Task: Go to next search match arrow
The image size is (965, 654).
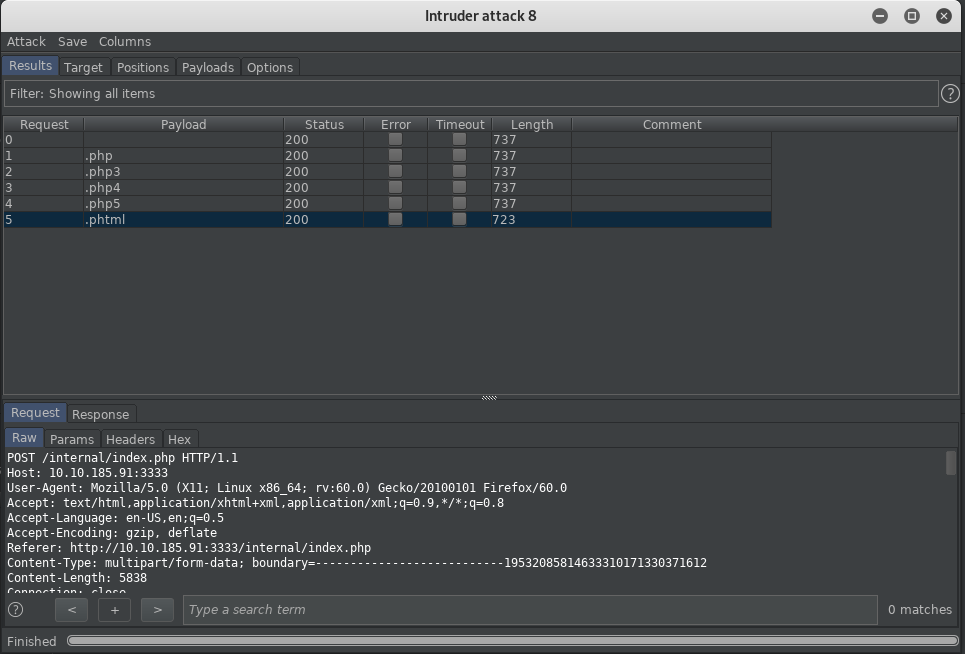Action: click(x=157, y=610)
